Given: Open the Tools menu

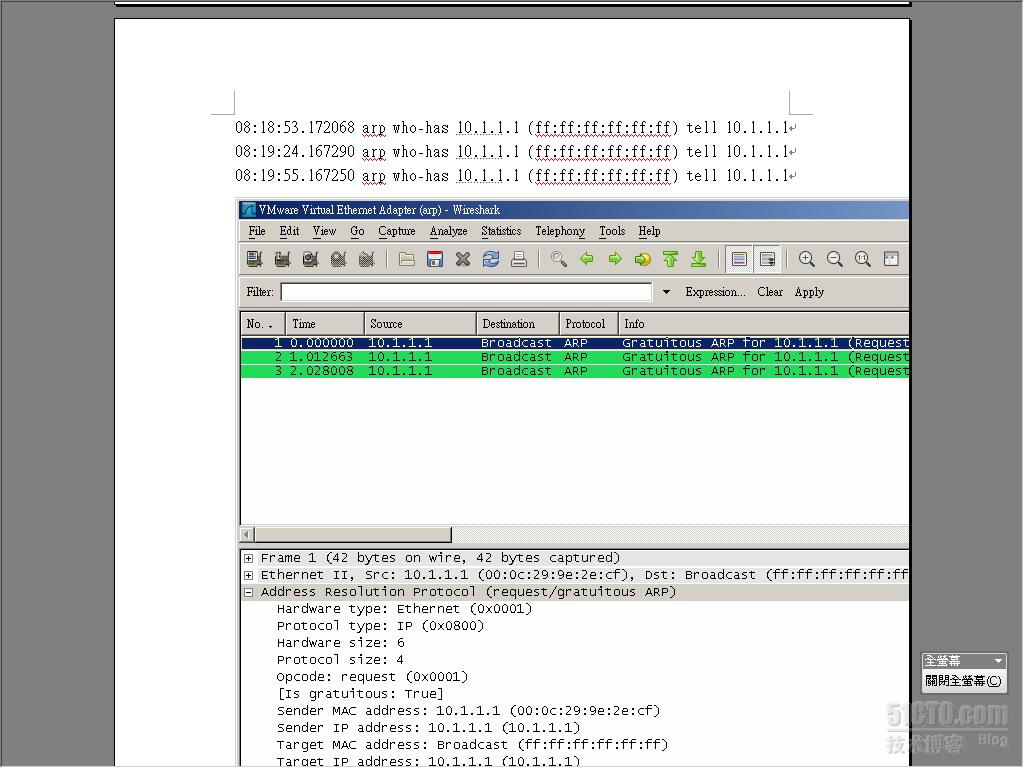Looking at the screenshot, I should coord(612,231).
